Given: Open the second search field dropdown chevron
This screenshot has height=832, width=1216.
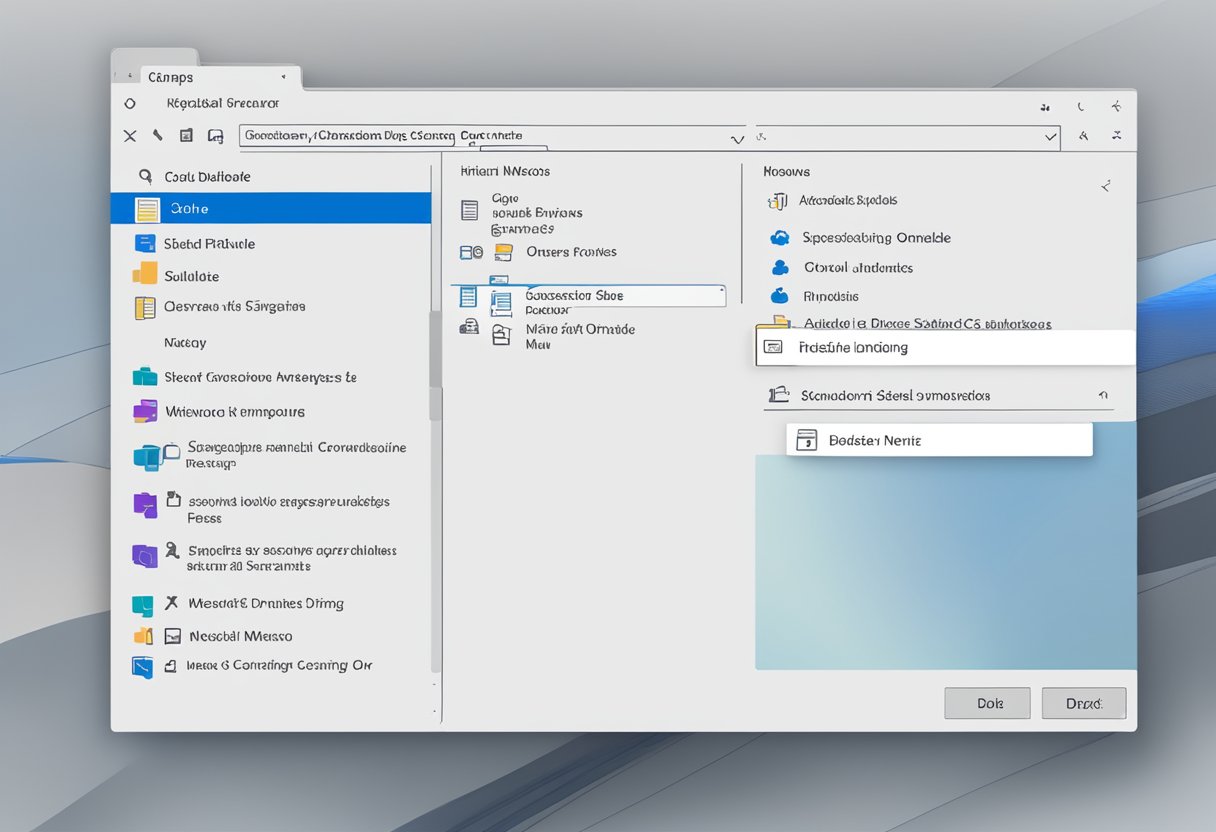Looking at the screenshot, I should coord(1050,137).
